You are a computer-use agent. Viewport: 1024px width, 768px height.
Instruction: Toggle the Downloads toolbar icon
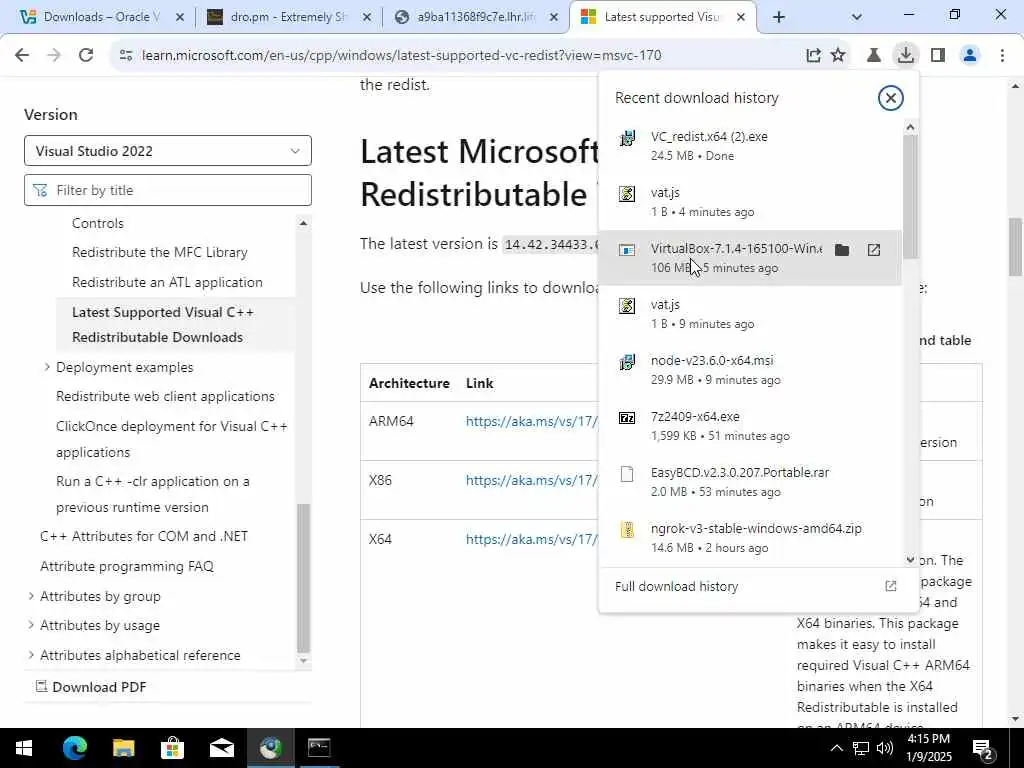[905, 56]
